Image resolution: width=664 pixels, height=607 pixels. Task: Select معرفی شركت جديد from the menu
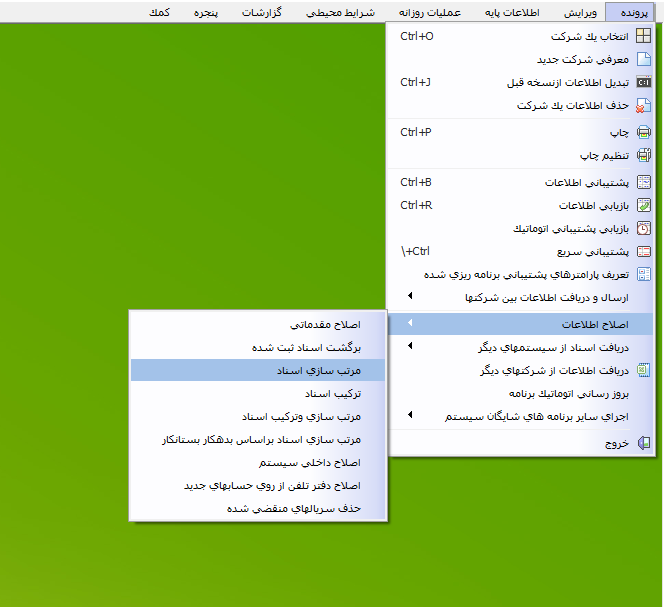520,59
